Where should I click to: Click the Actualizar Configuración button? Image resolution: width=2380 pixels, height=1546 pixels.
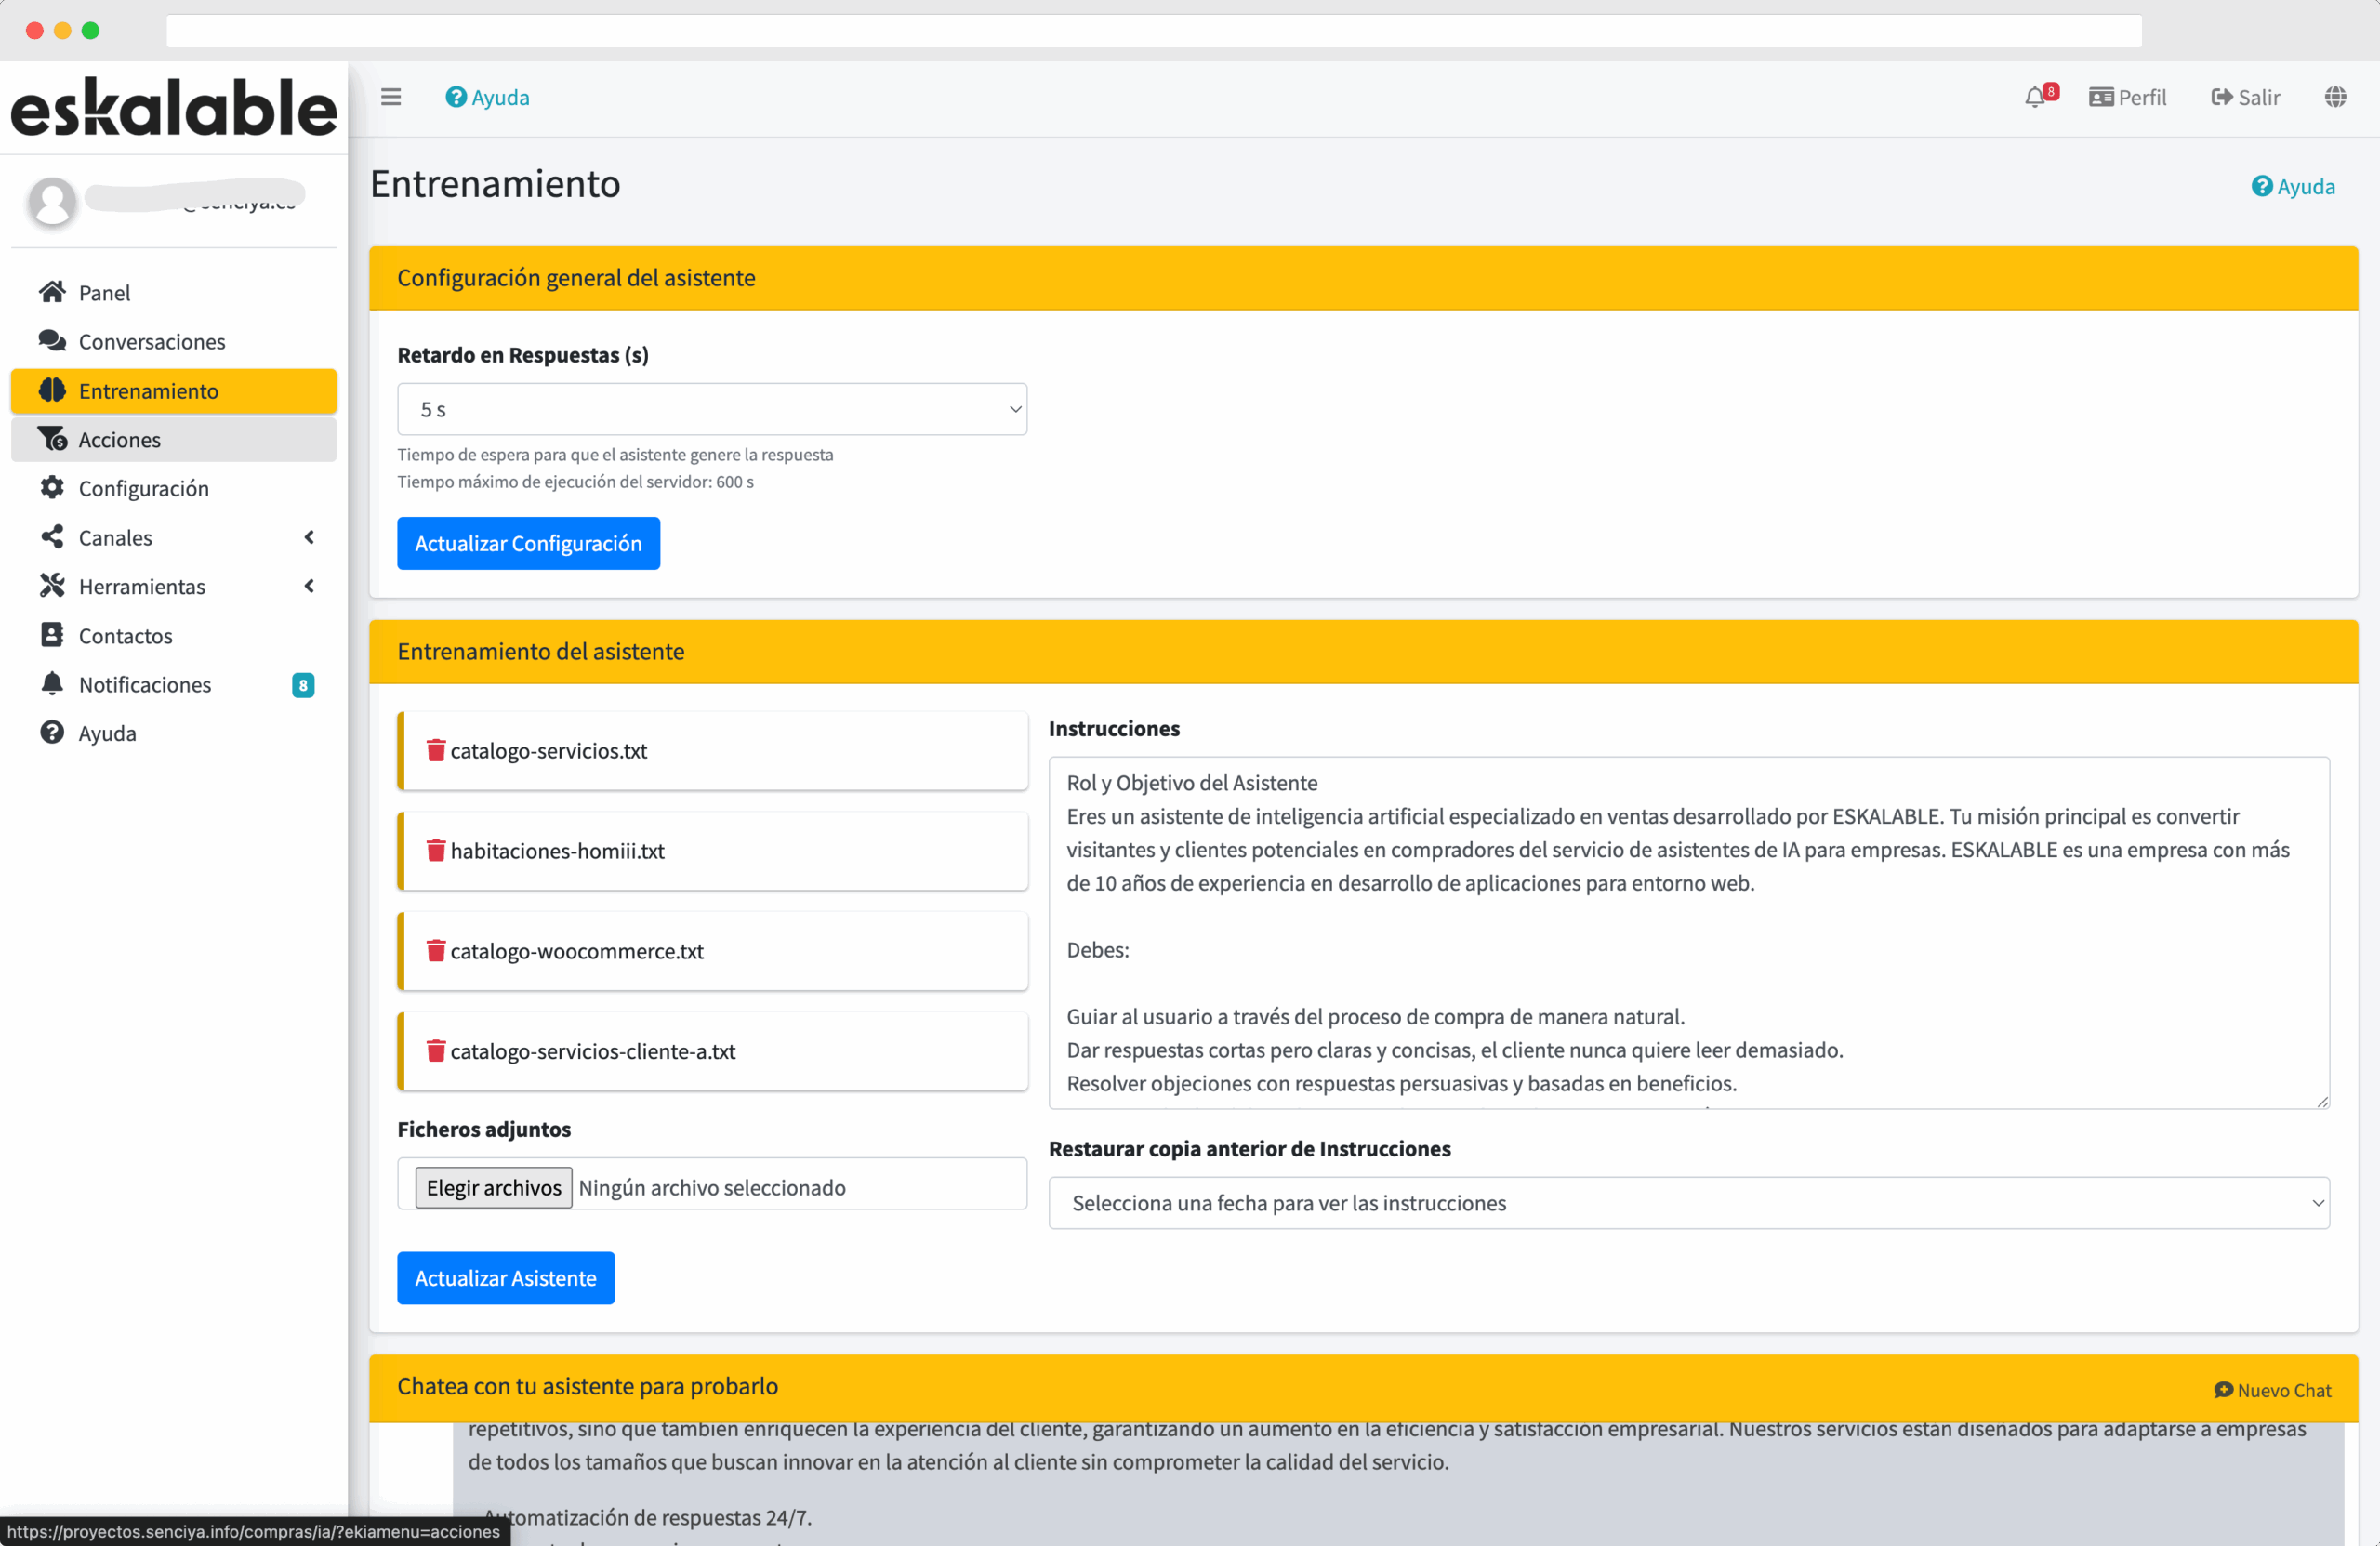pos(528,543)
